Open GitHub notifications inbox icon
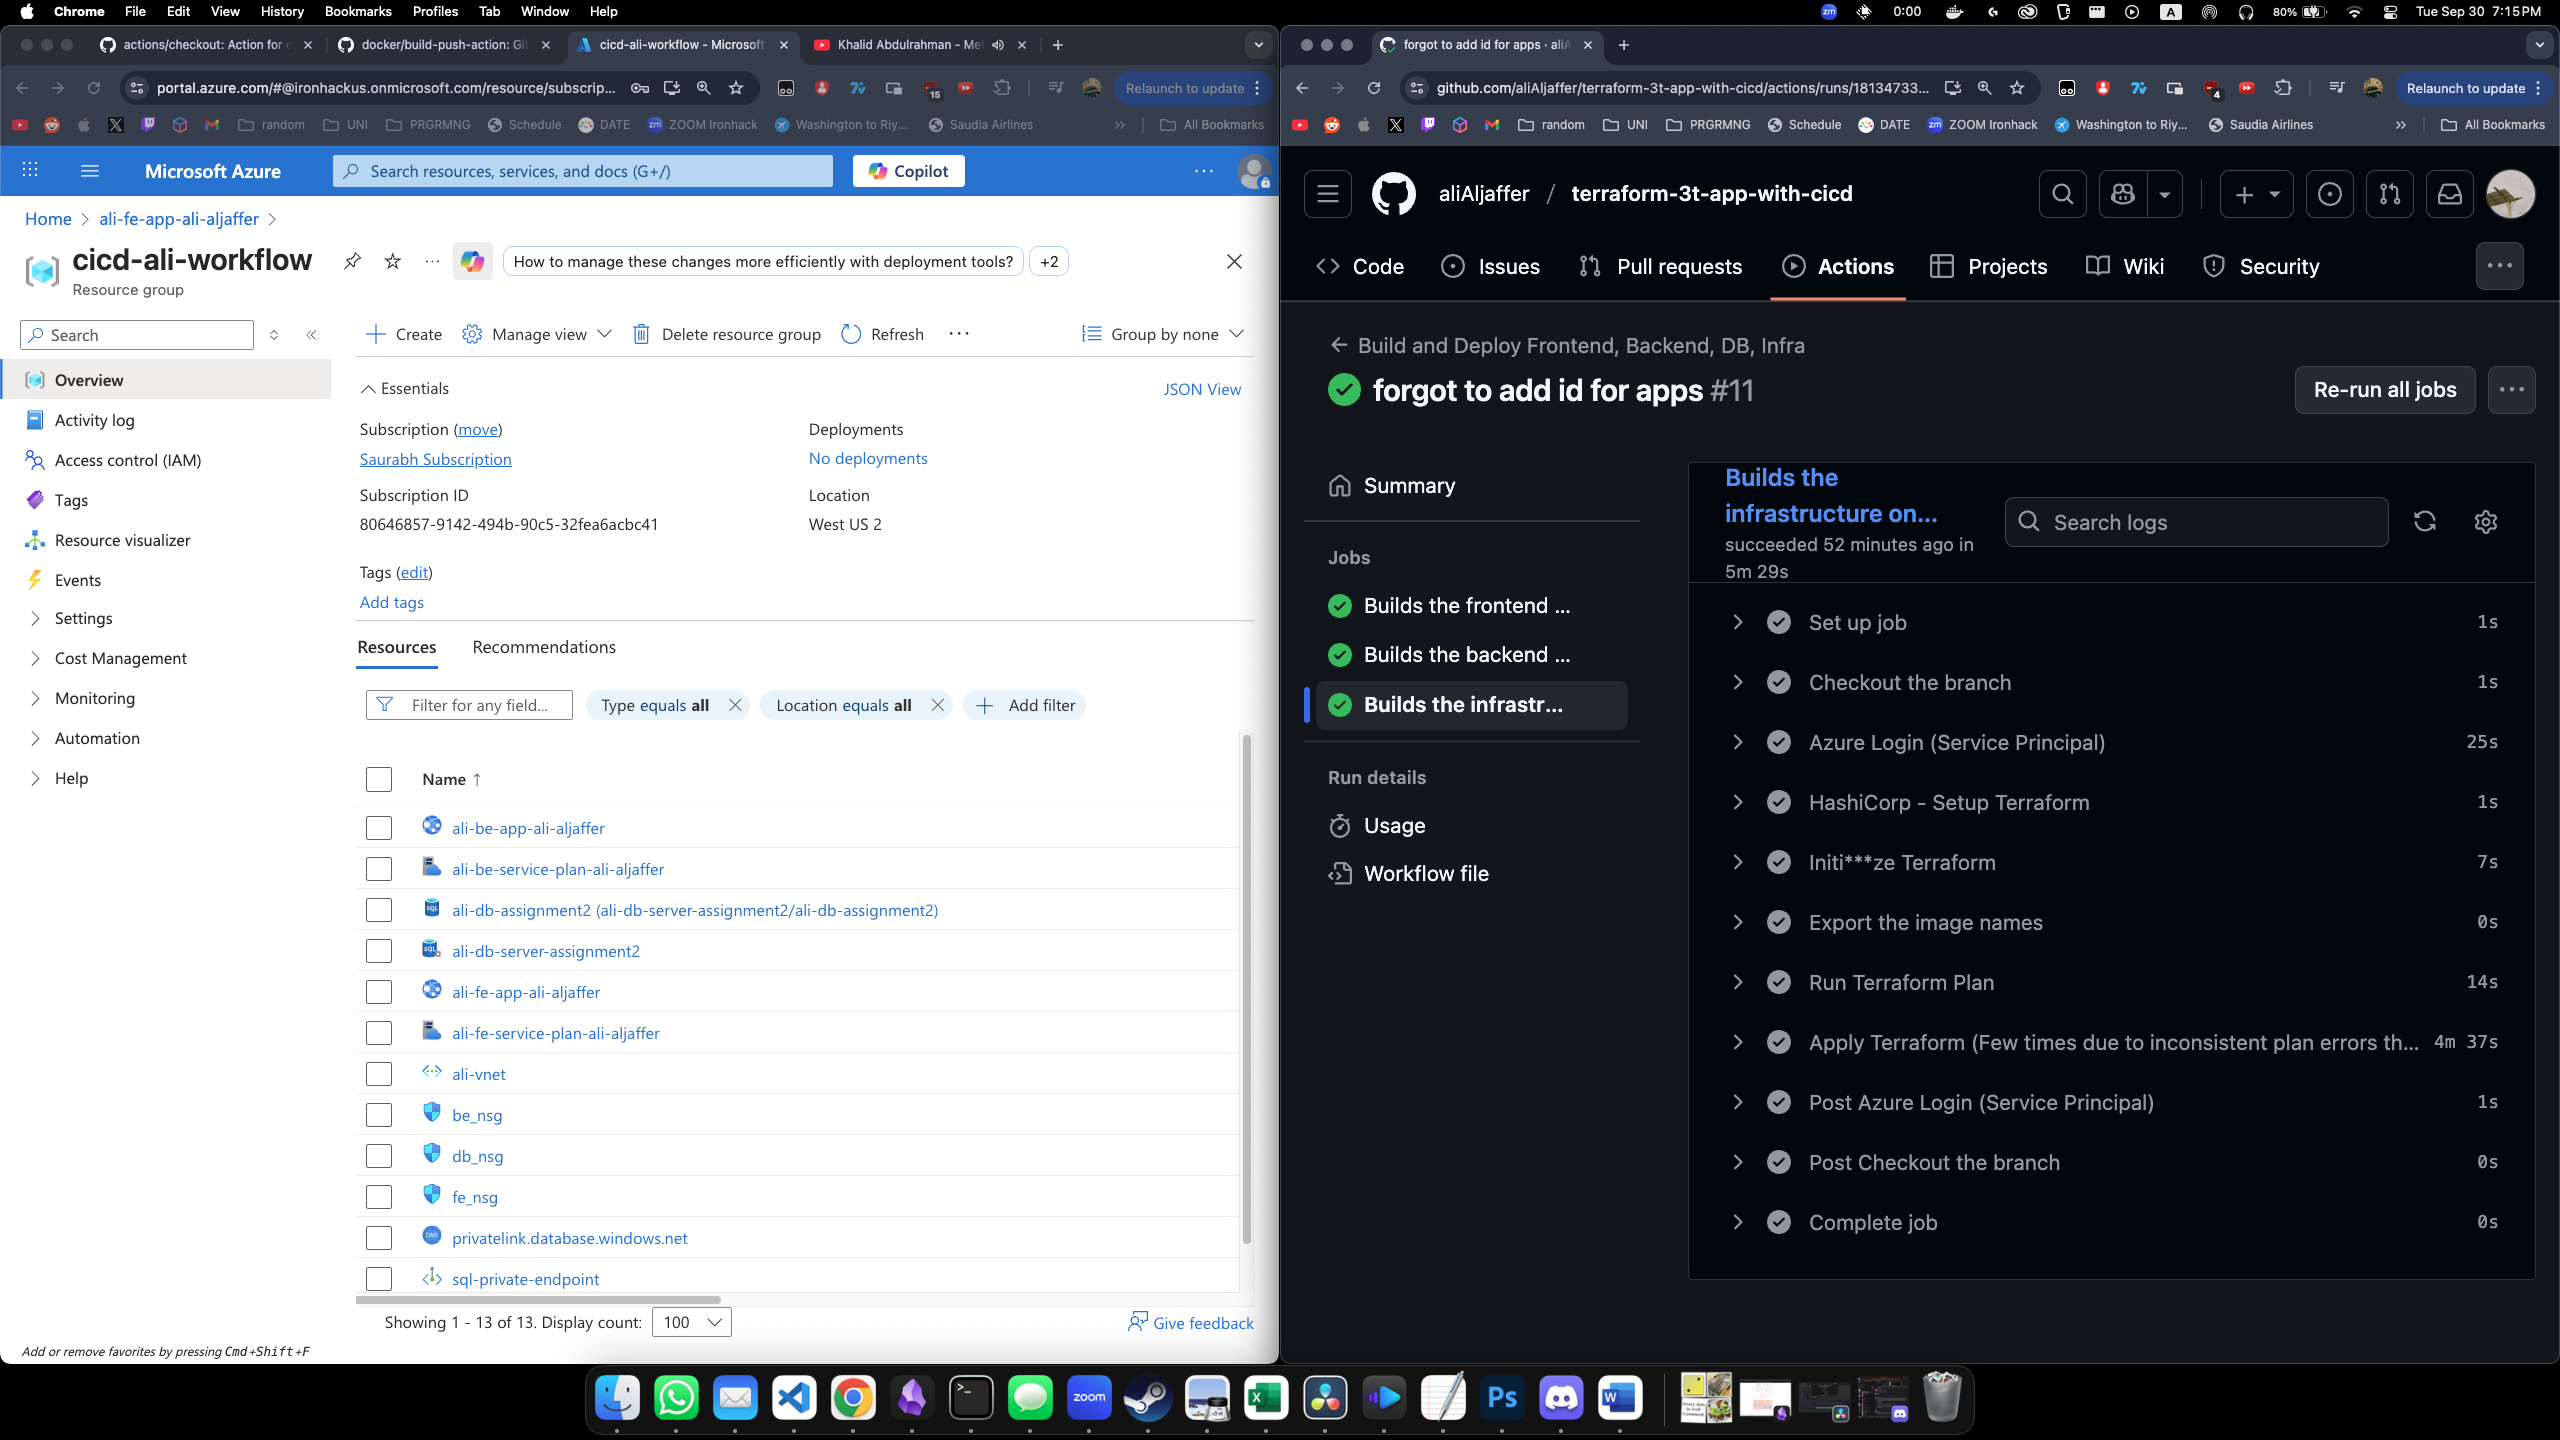This screenshot has width=2560, height=1440. tap(2449, 194)
